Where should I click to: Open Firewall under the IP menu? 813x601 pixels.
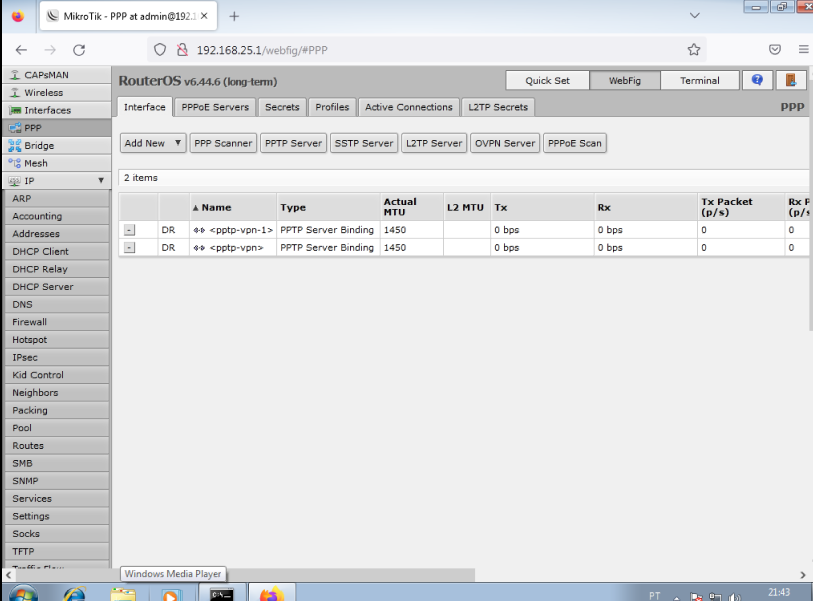(x=57, y=322)
